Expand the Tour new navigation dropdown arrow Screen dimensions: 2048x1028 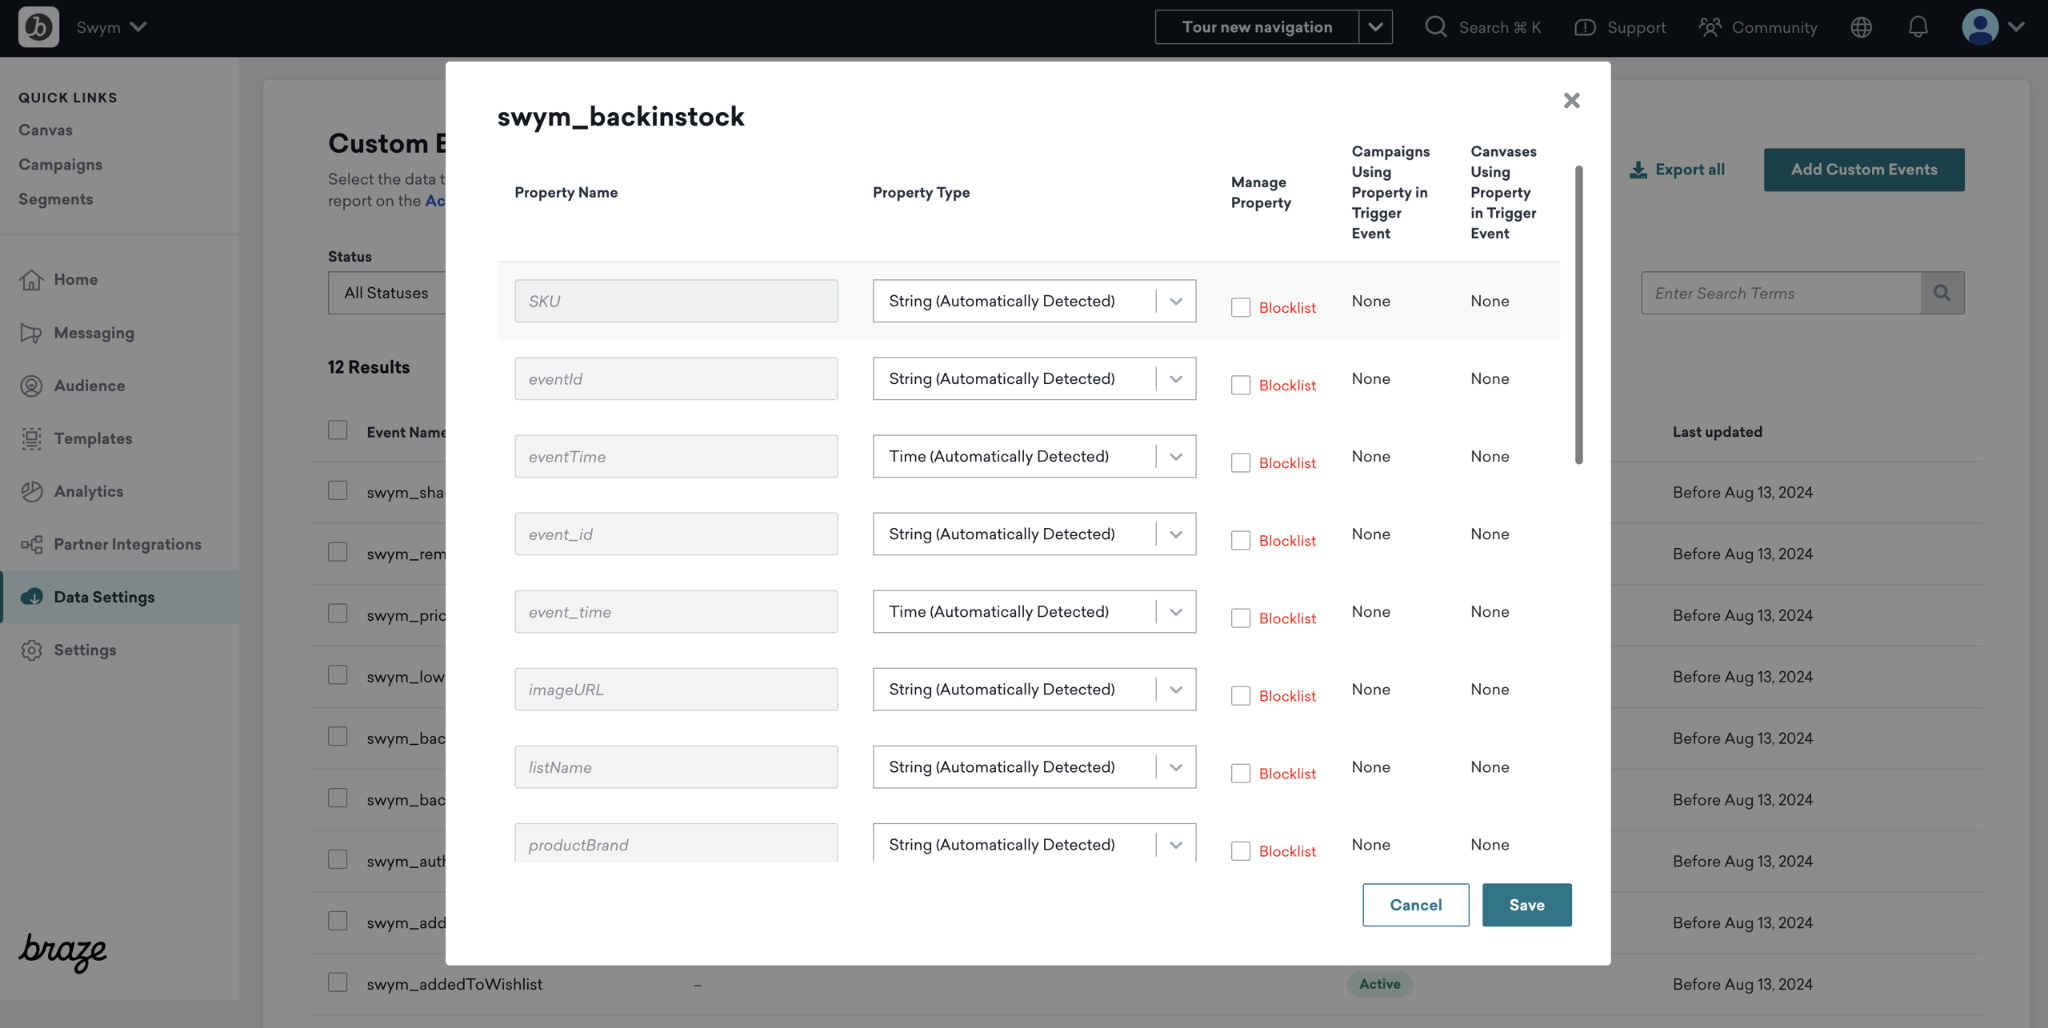click(x=1375, y=27)
